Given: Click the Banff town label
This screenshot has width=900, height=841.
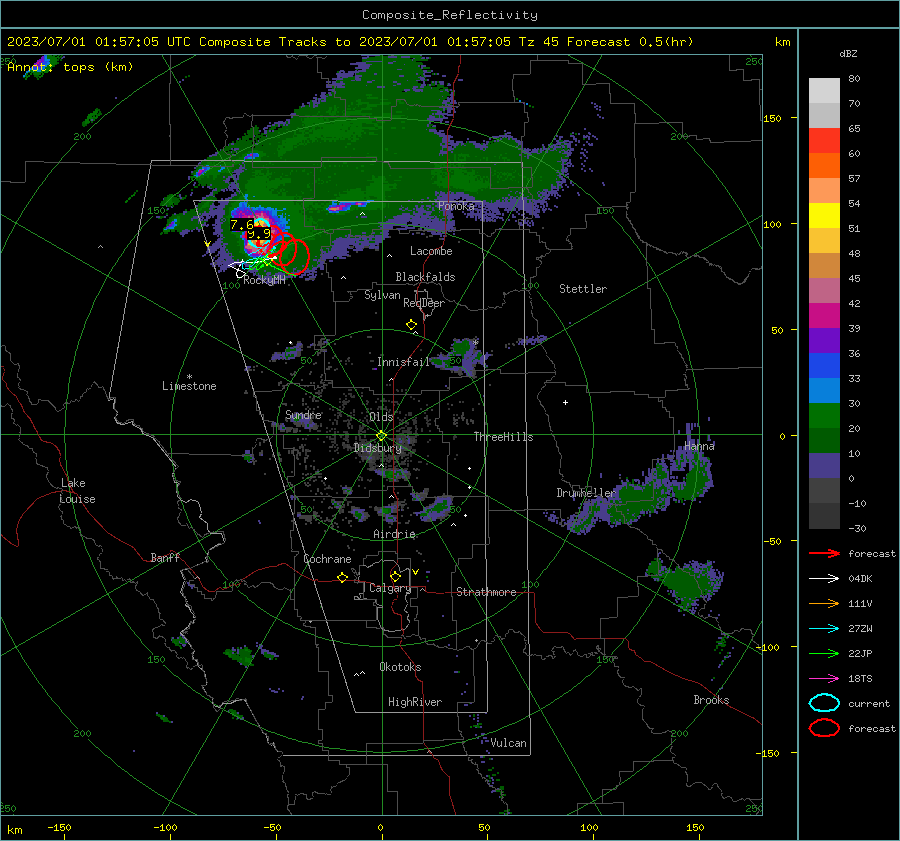Looking at the screenshot, I should coord(165,557).
